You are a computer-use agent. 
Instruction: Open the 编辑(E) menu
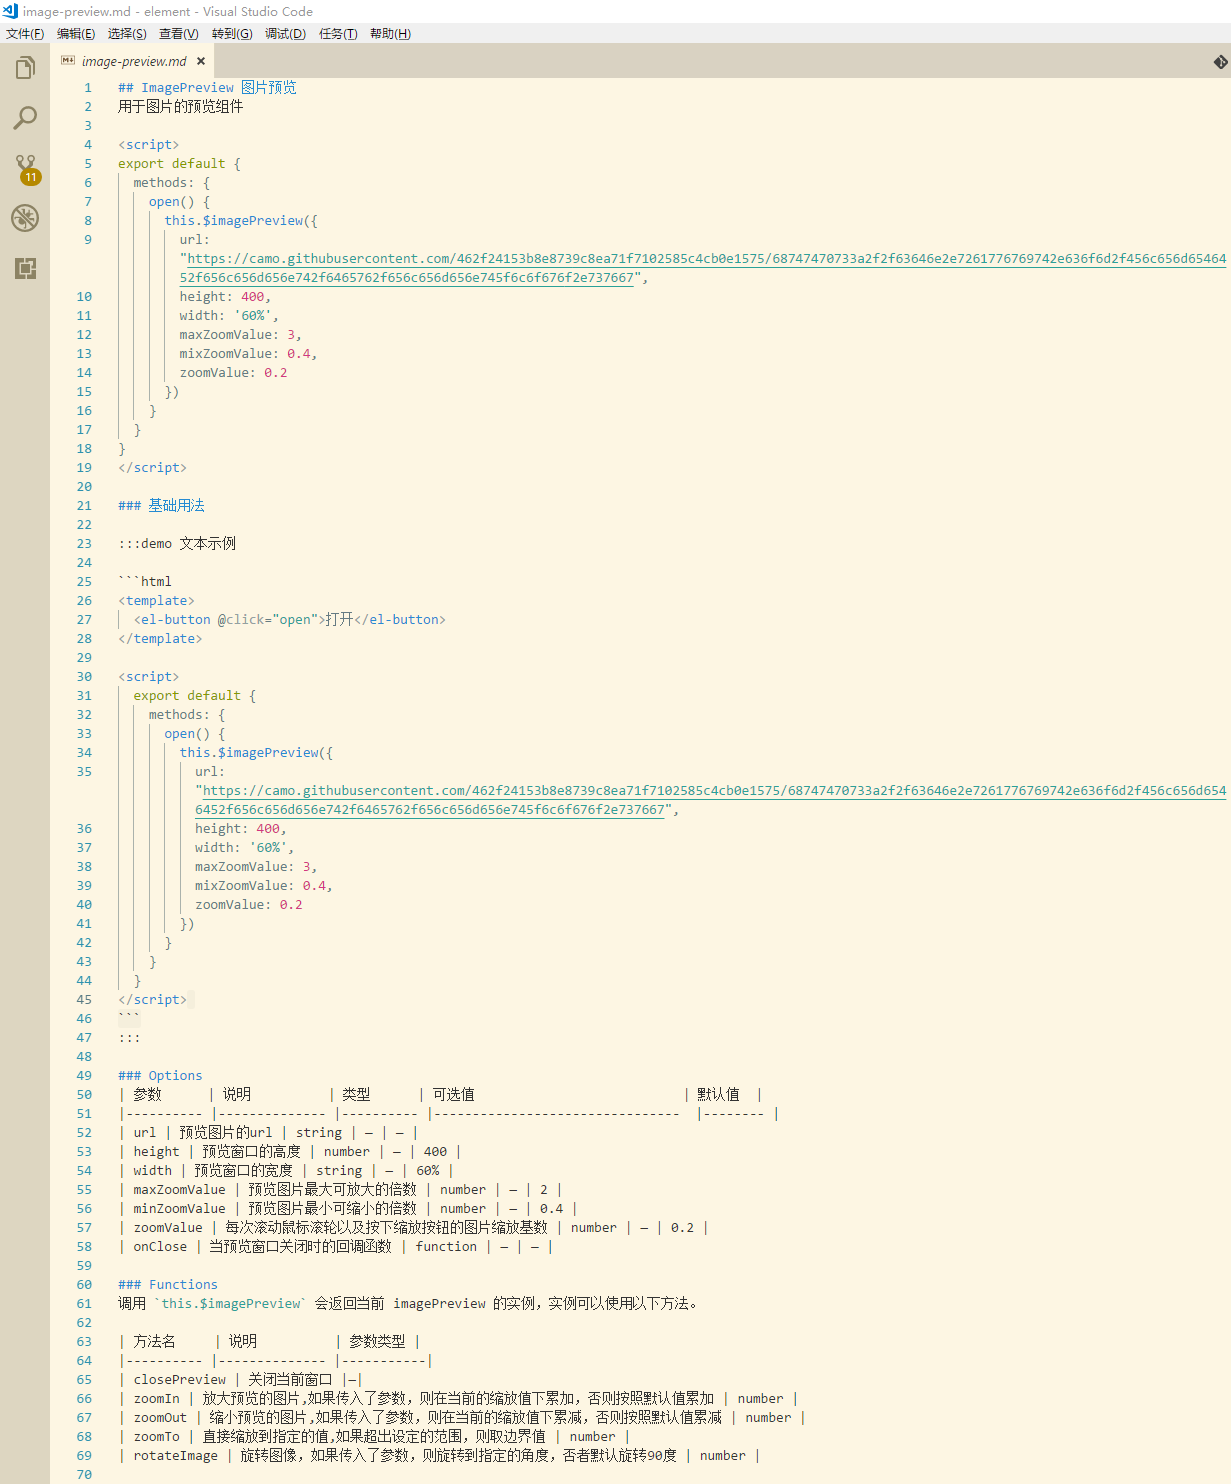click(76, 34)
